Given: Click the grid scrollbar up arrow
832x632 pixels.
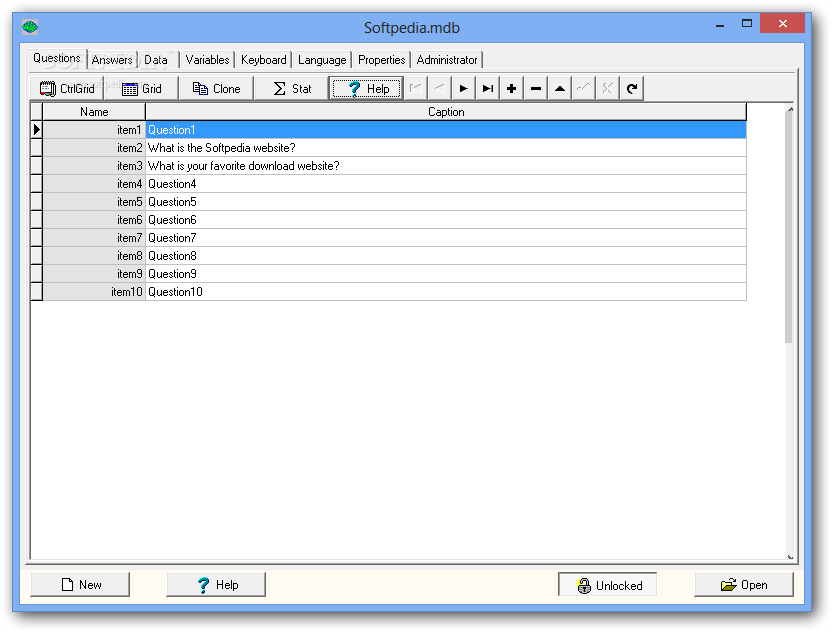Looking at the screenshot, I should (x=790, y=109).
